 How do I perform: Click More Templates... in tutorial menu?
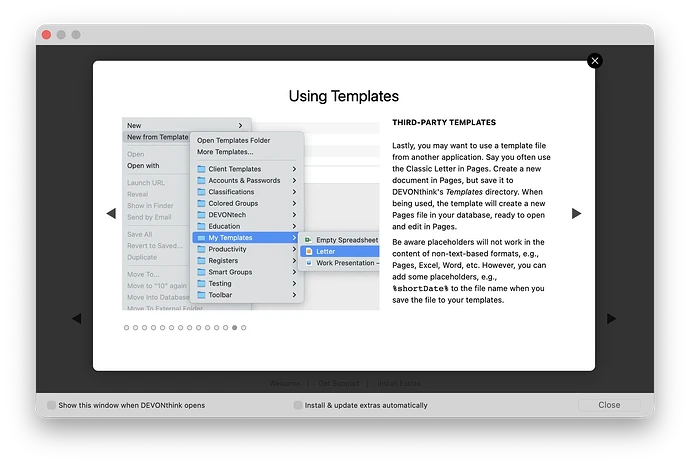coord(225,152)
